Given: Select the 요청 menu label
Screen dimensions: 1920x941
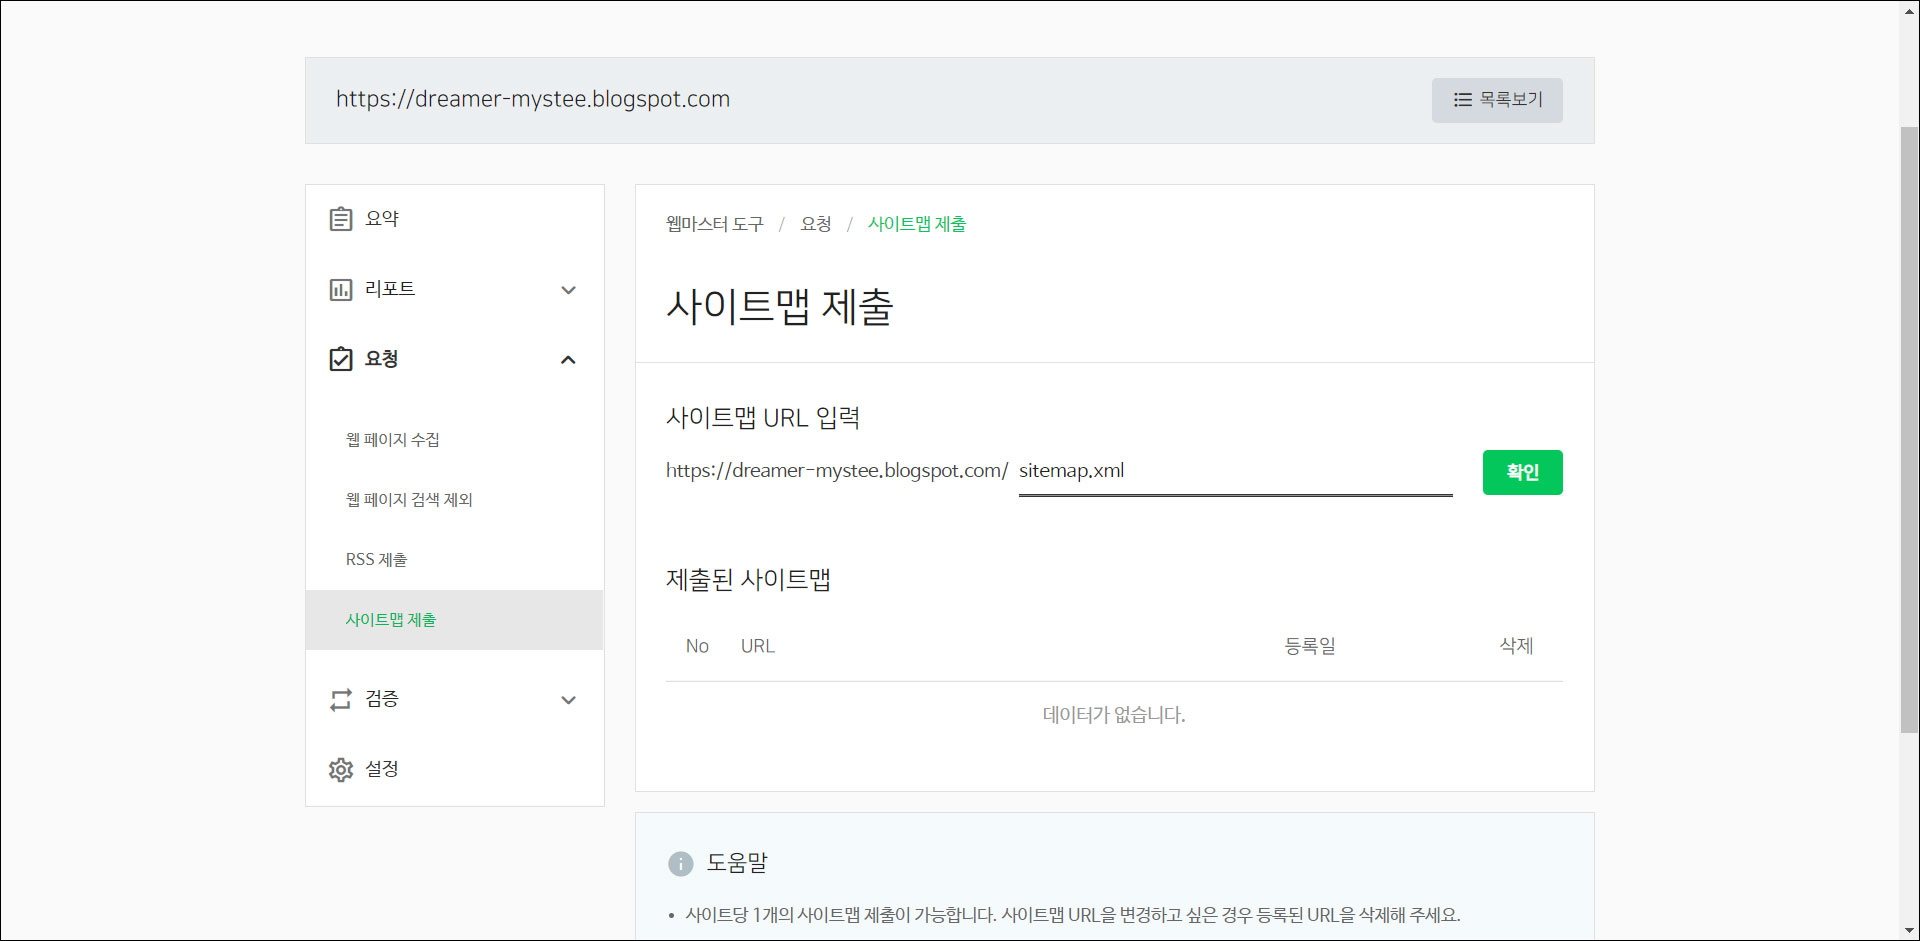Looking at the screenshot, I should (381, 359).
